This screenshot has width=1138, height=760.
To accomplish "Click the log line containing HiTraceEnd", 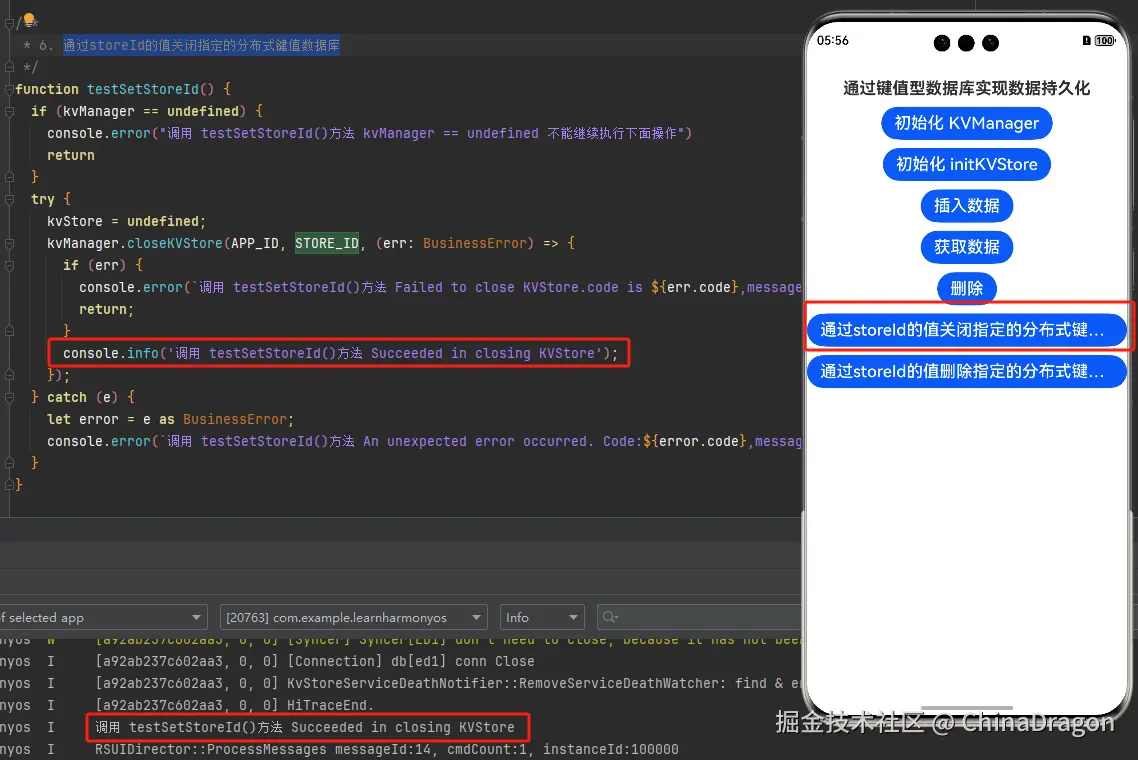I will (x=234, y=706).
